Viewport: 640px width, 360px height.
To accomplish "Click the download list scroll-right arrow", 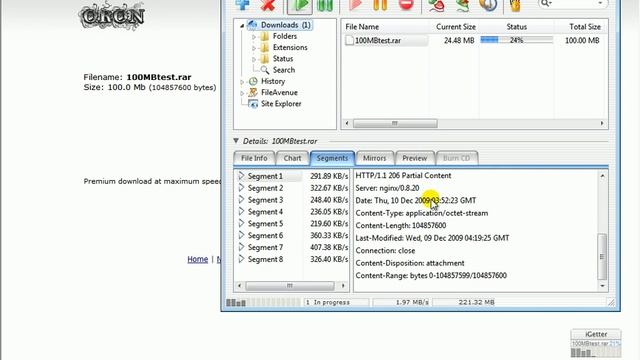I will (x=602, y=123).
